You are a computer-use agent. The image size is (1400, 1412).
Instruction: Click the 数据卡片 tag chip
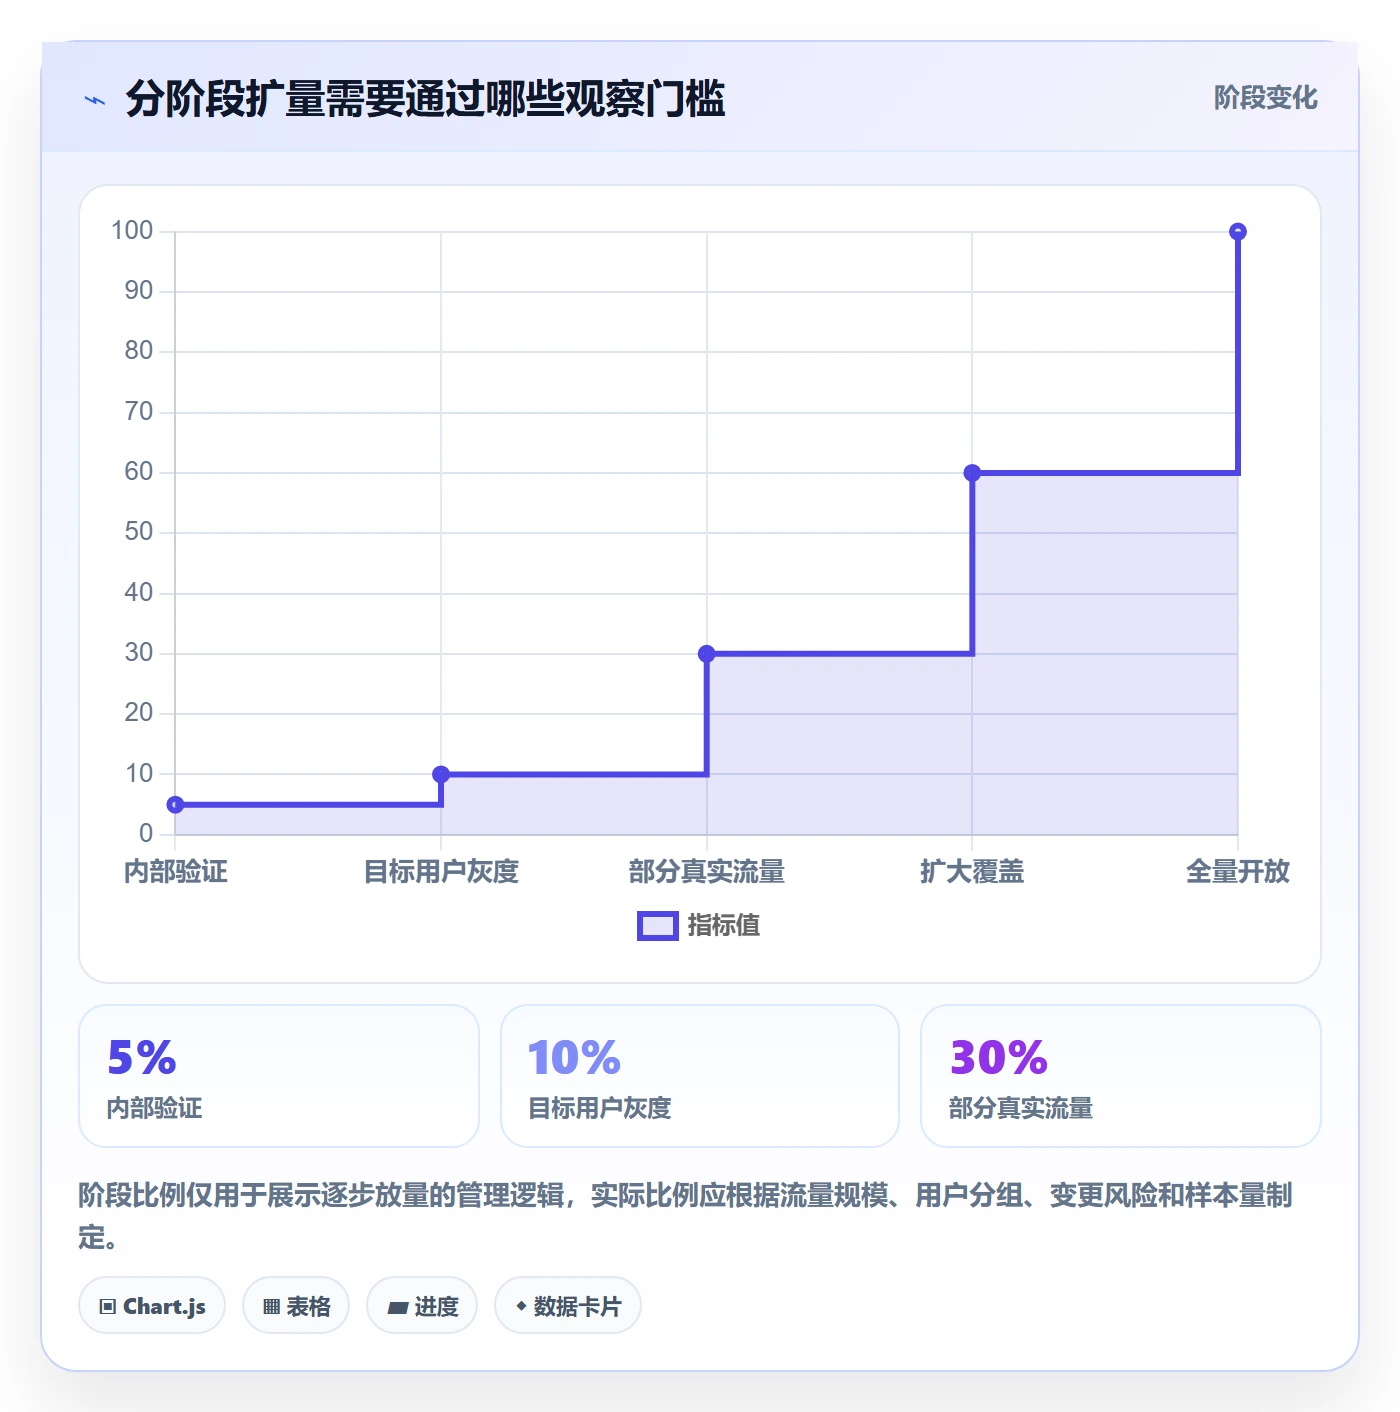point(568,1306)
